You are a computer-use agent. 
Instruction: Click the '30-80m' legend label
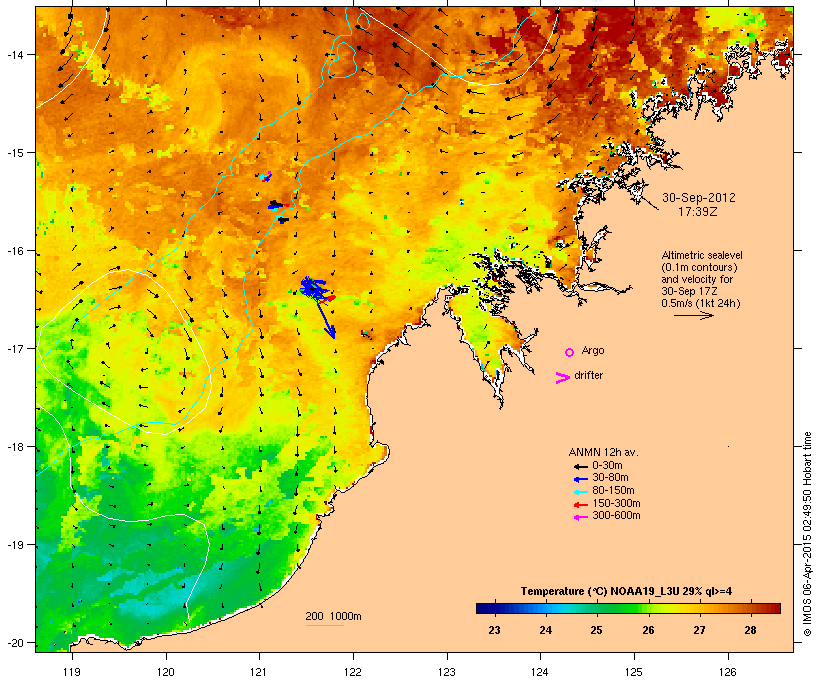coord(610,478)
